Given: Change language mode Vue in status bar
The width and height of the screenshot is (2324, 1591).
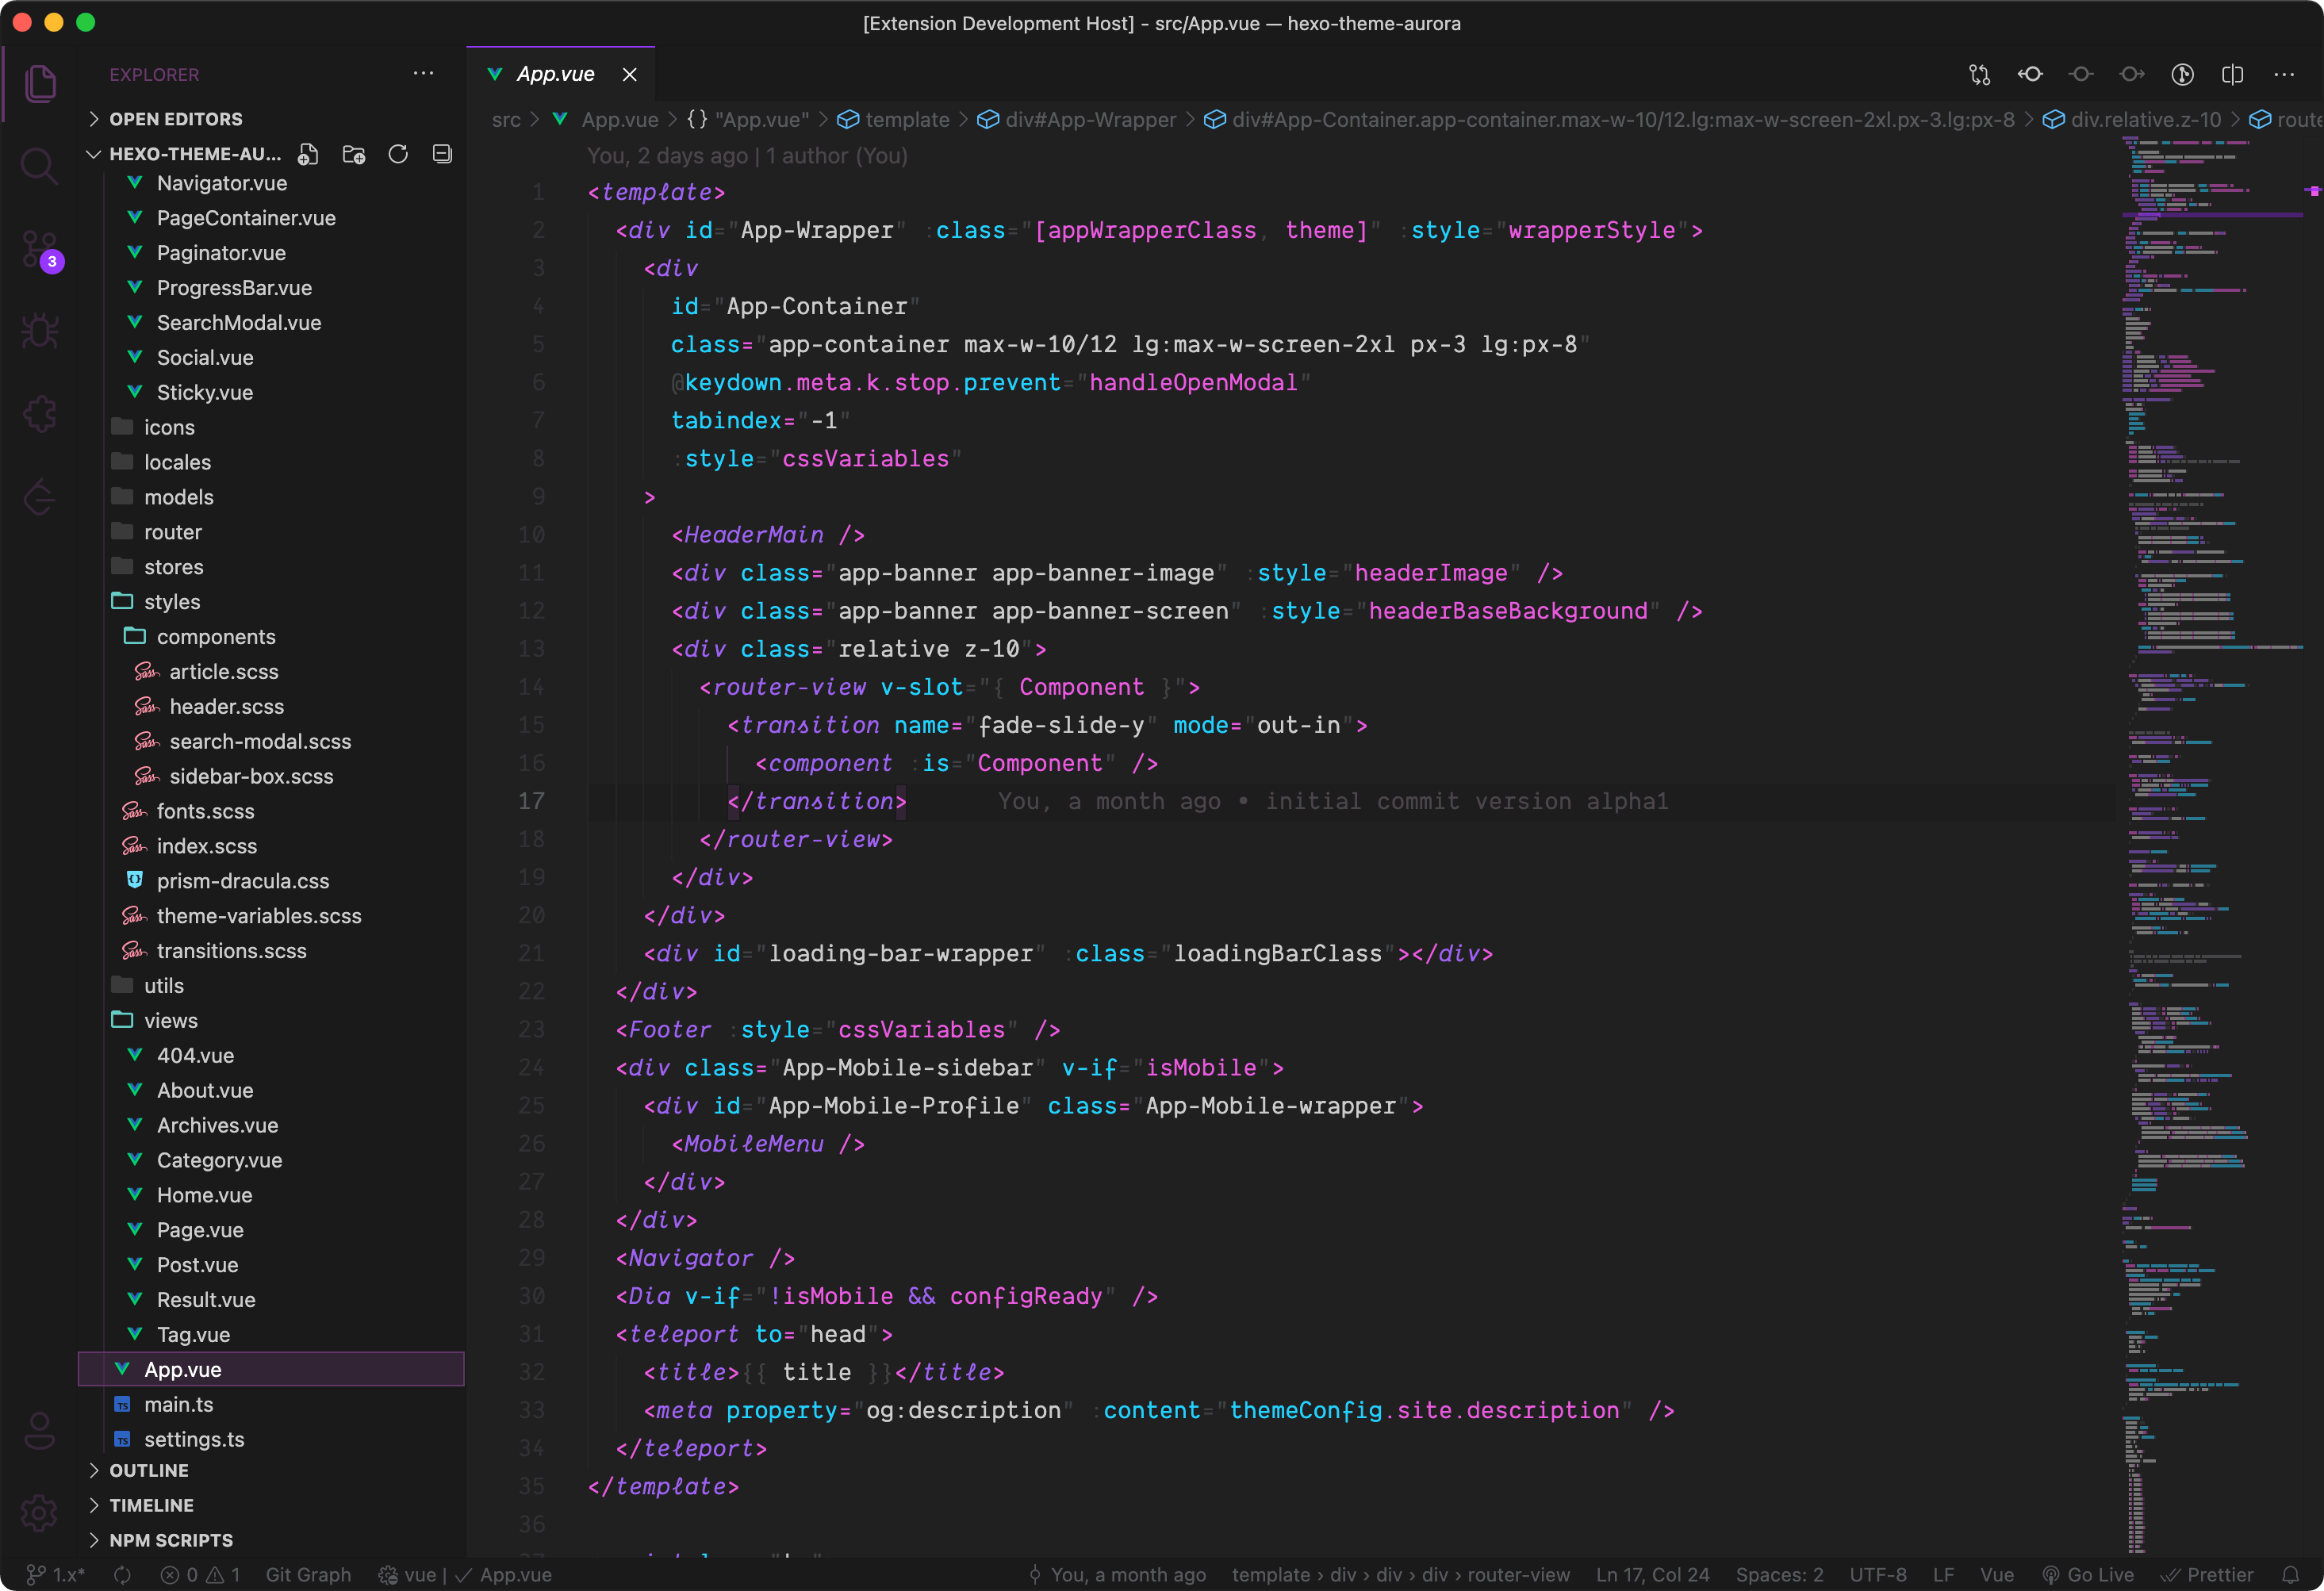Looking at the screenshot, I should point(1997,1575).
